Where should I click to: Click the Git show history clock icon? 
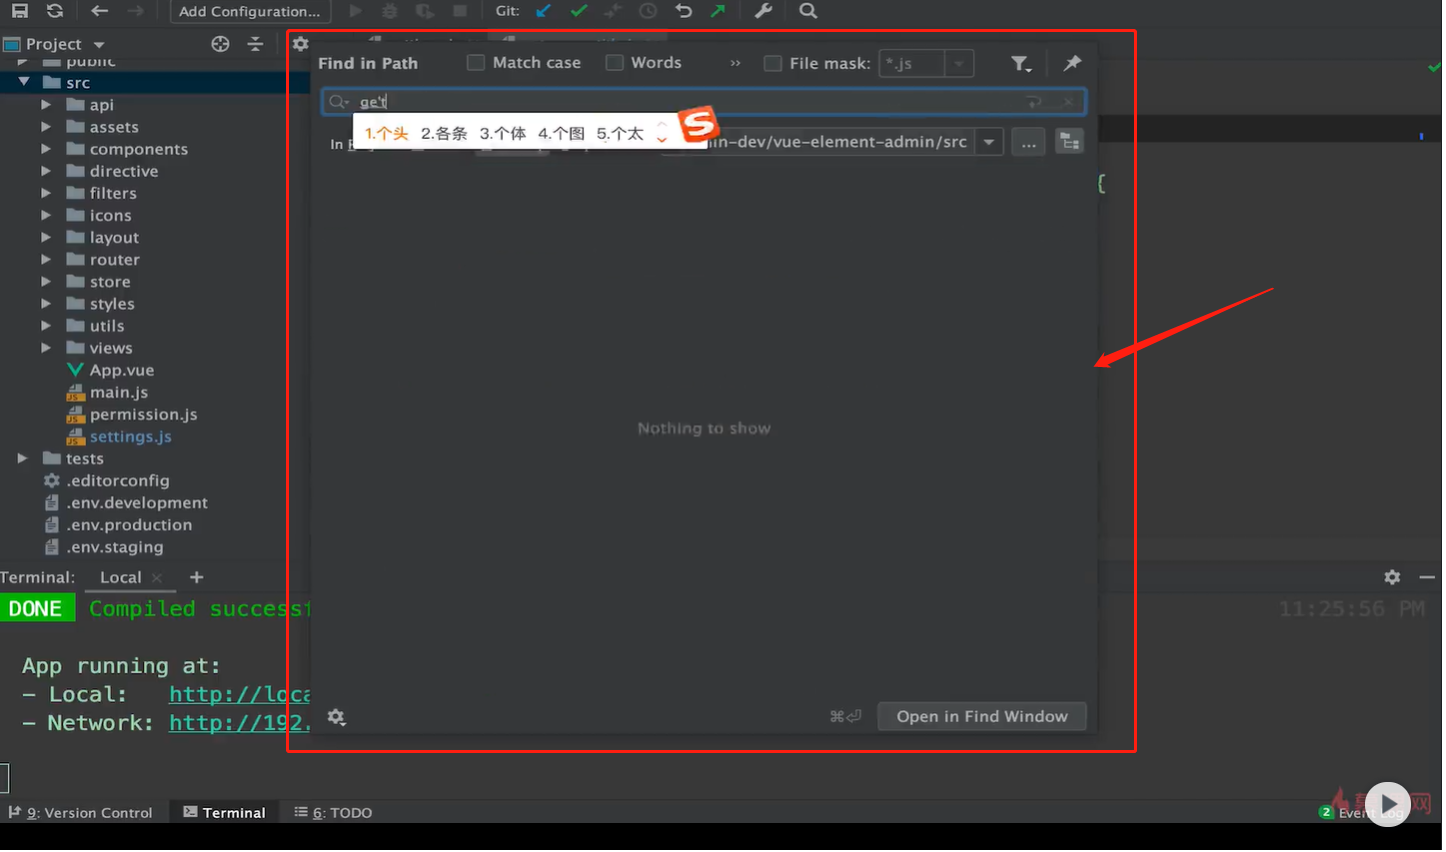[x=648, y=11]
